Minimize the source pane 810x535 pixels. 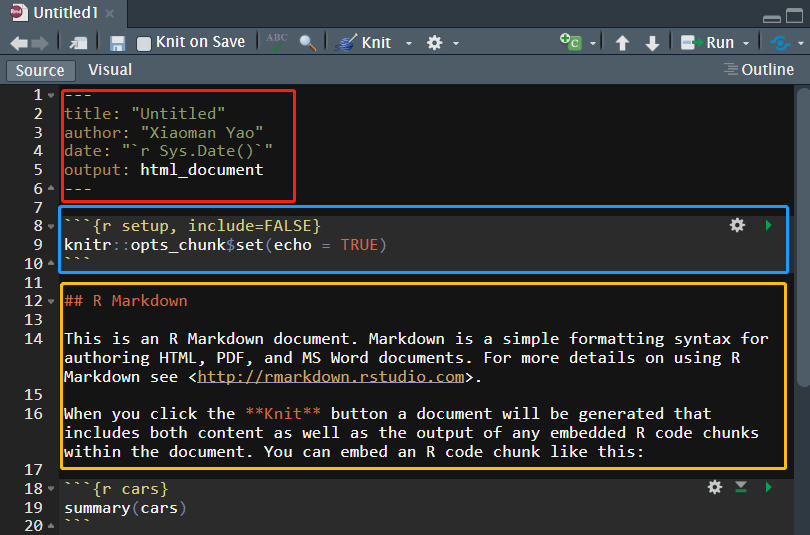click(x=772, y=19)
